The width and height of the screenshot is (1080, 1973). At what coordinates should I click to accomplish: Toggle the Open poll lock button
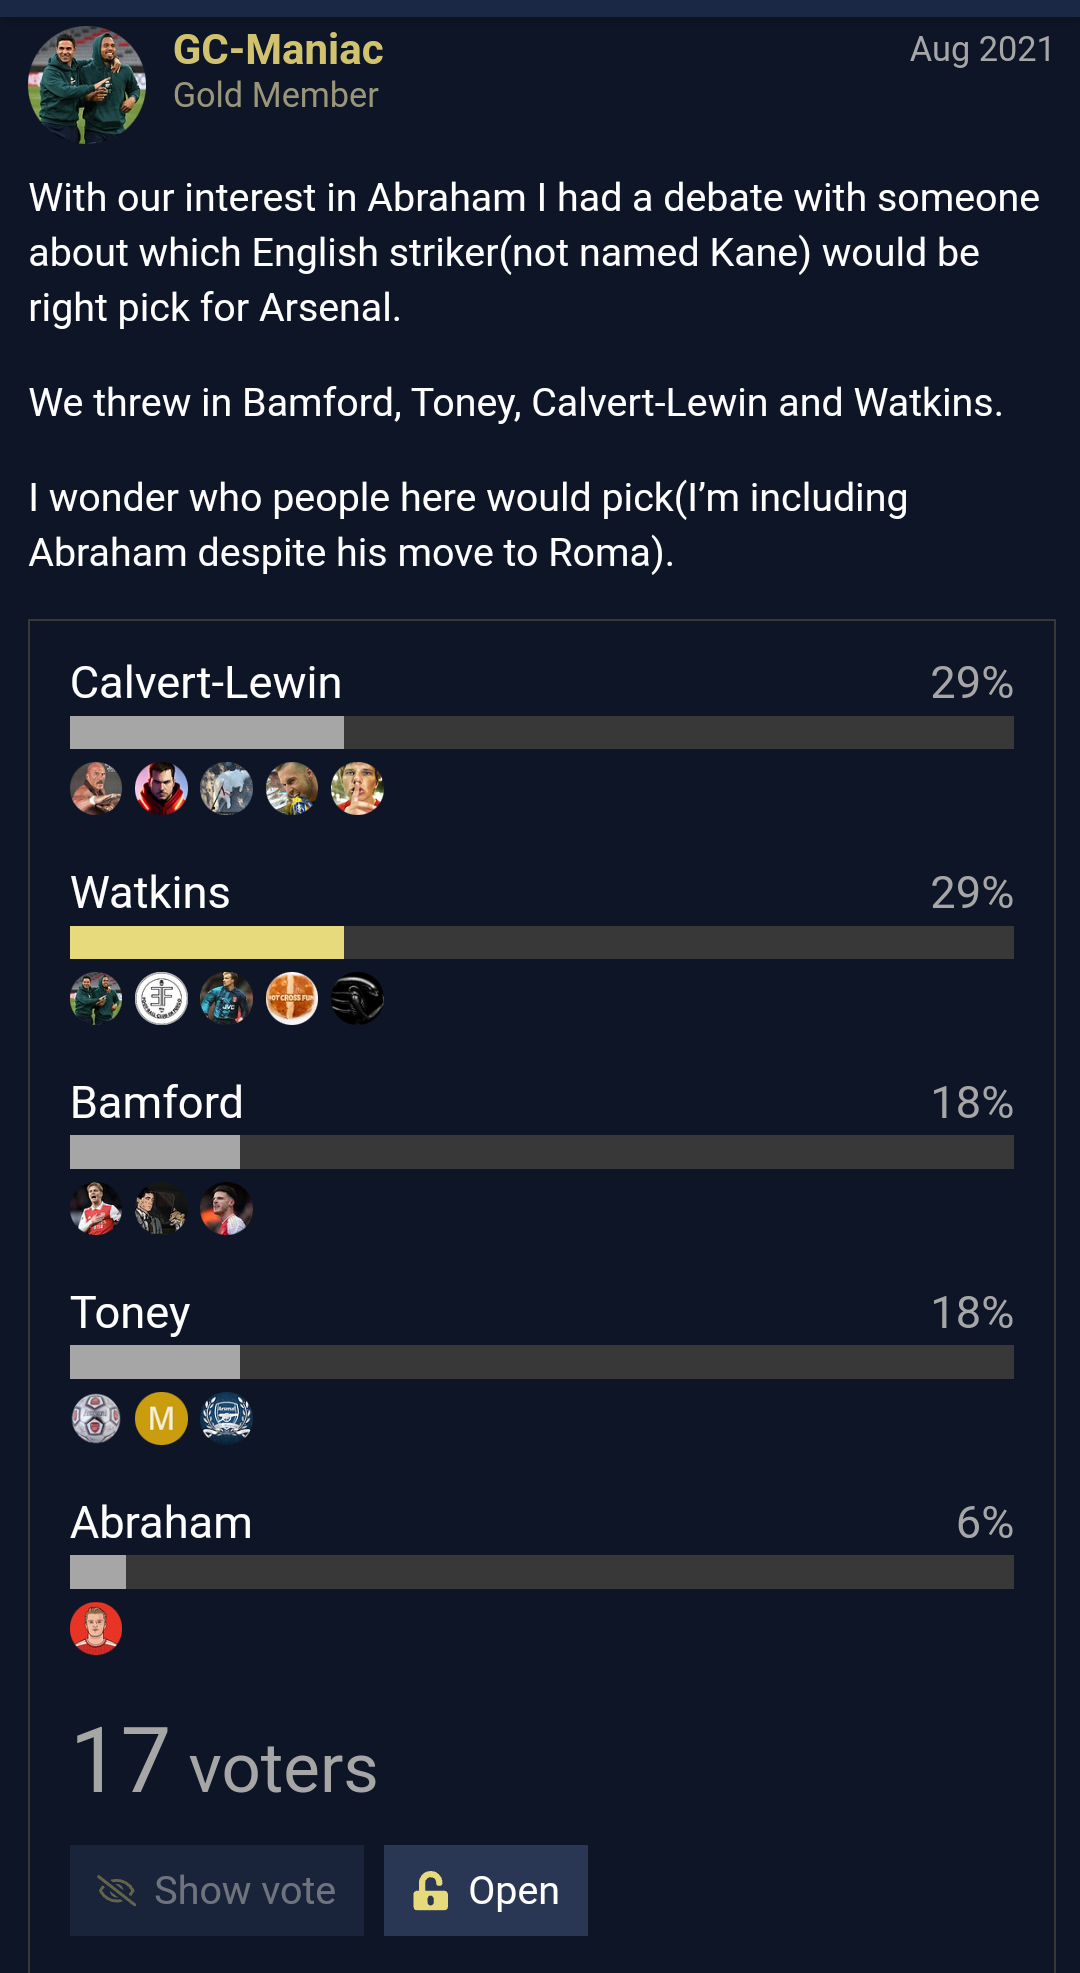(x=486, y=1890)
